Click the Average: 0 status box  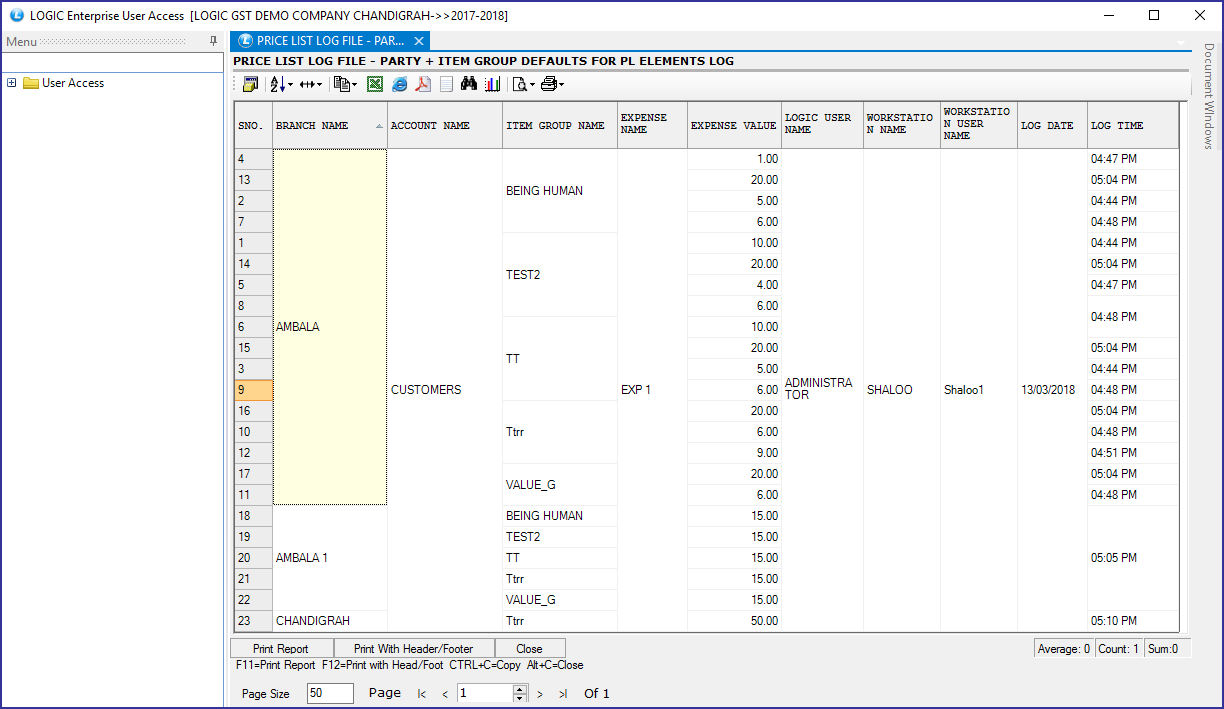pyautogui.click(x=1064, y=649)
